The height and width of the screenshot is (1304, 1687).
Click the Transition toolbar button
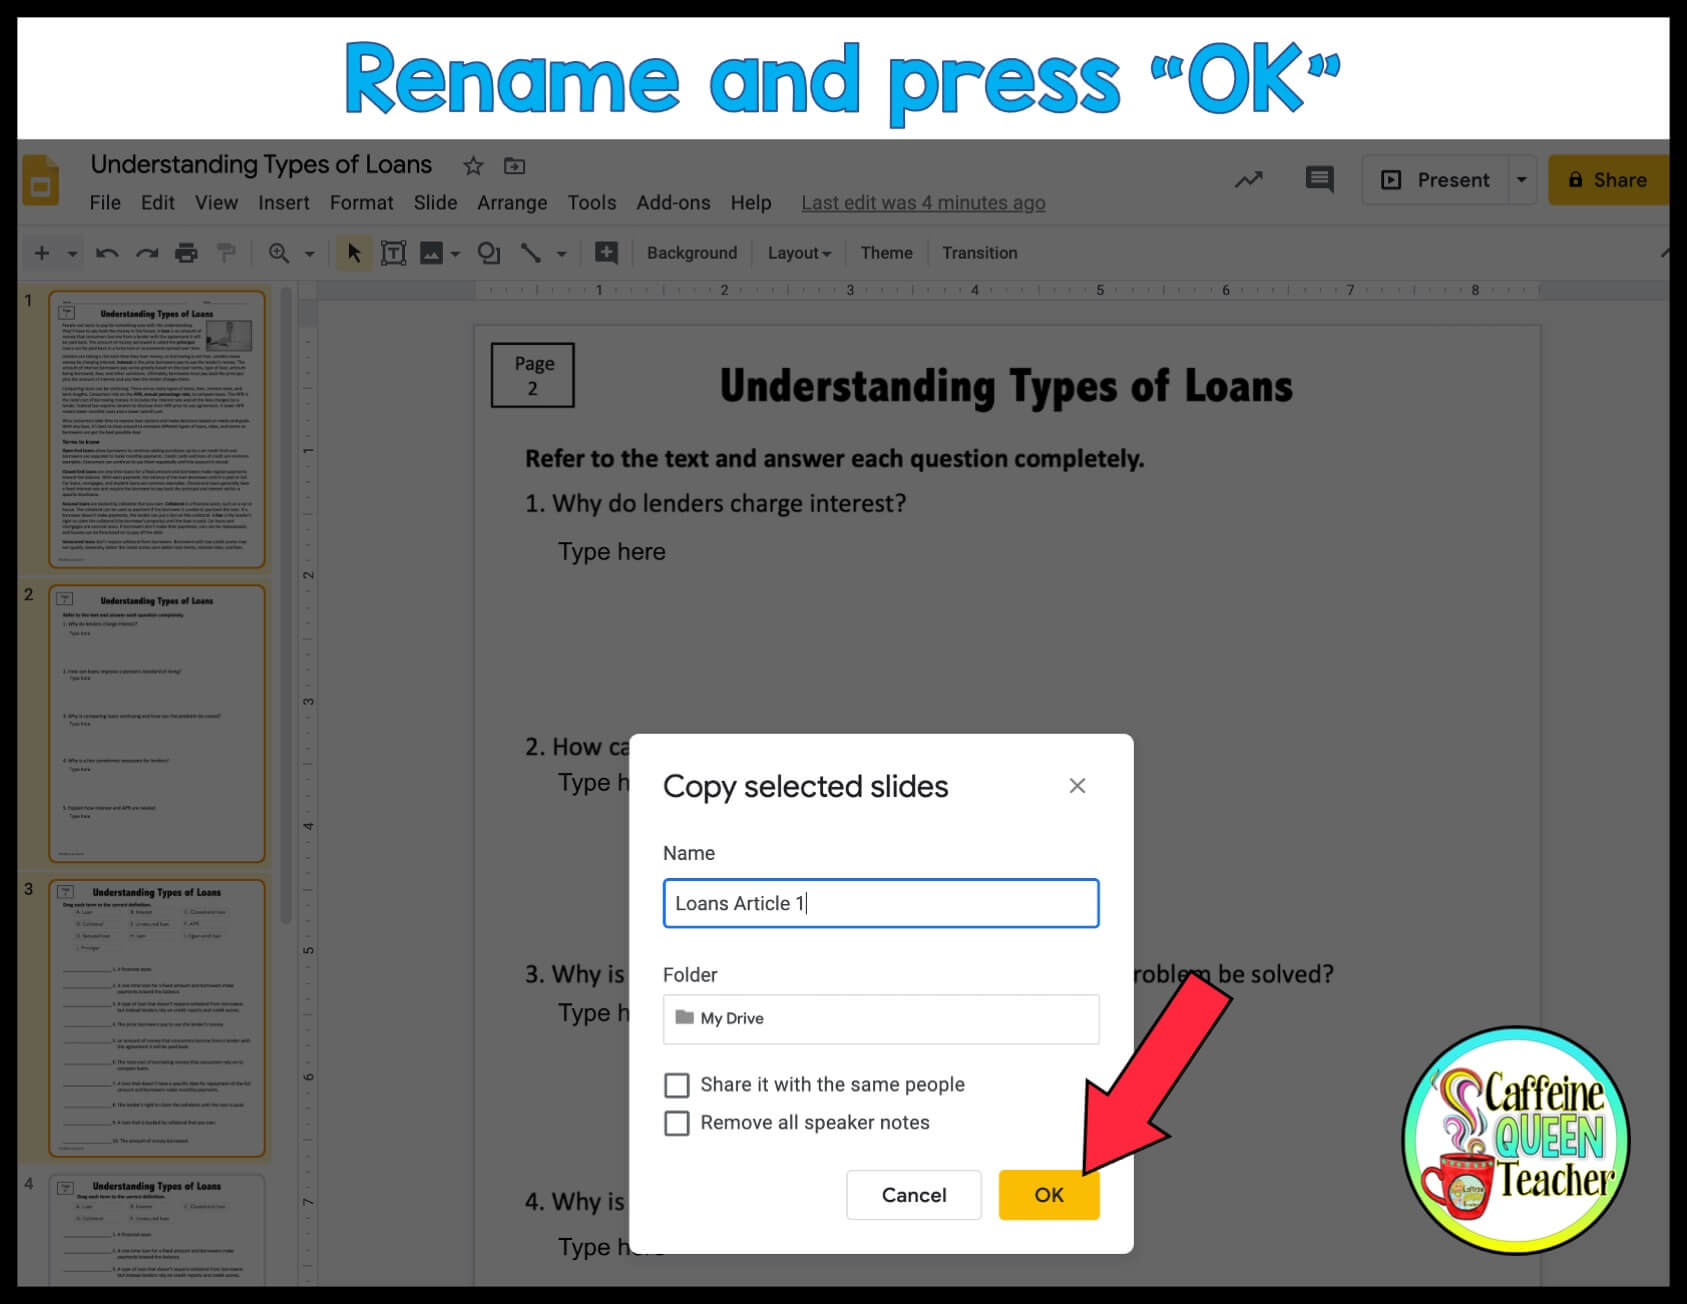coord(979,253)
